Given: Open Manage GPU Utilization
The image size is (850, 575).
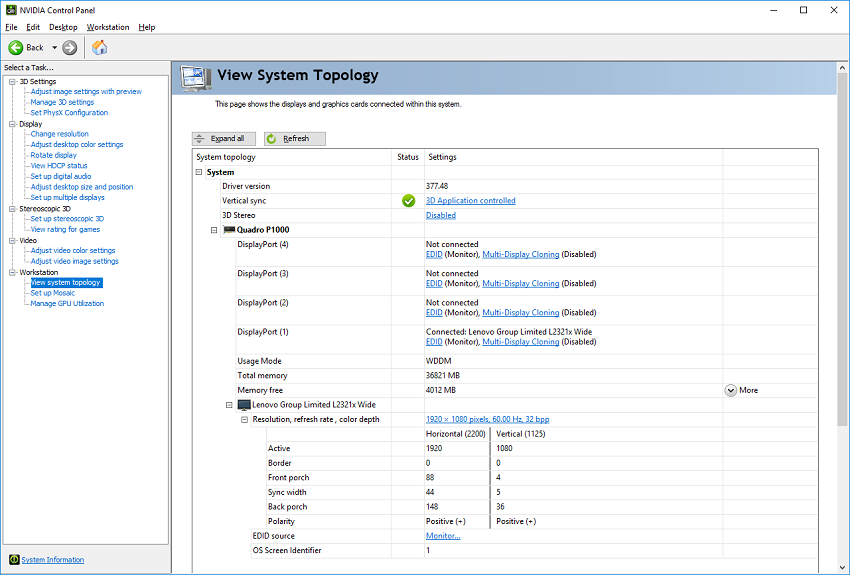Looking at the screenshot, I should click(67, 303).
